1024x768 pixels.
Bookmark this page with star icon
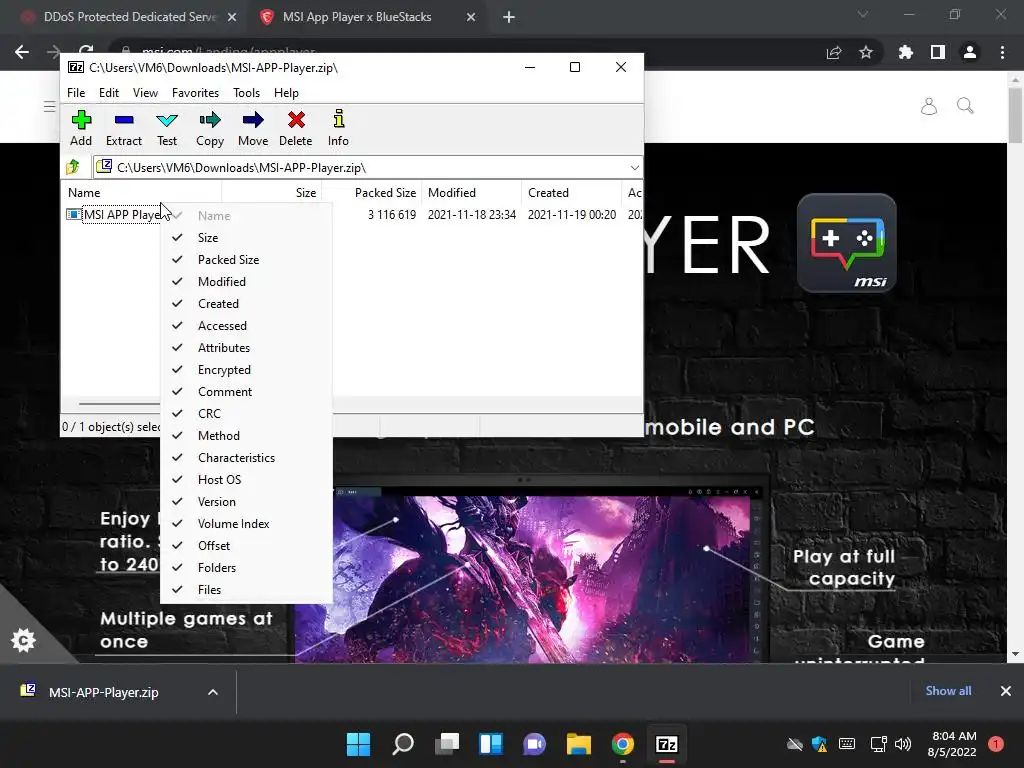point(866,52)
